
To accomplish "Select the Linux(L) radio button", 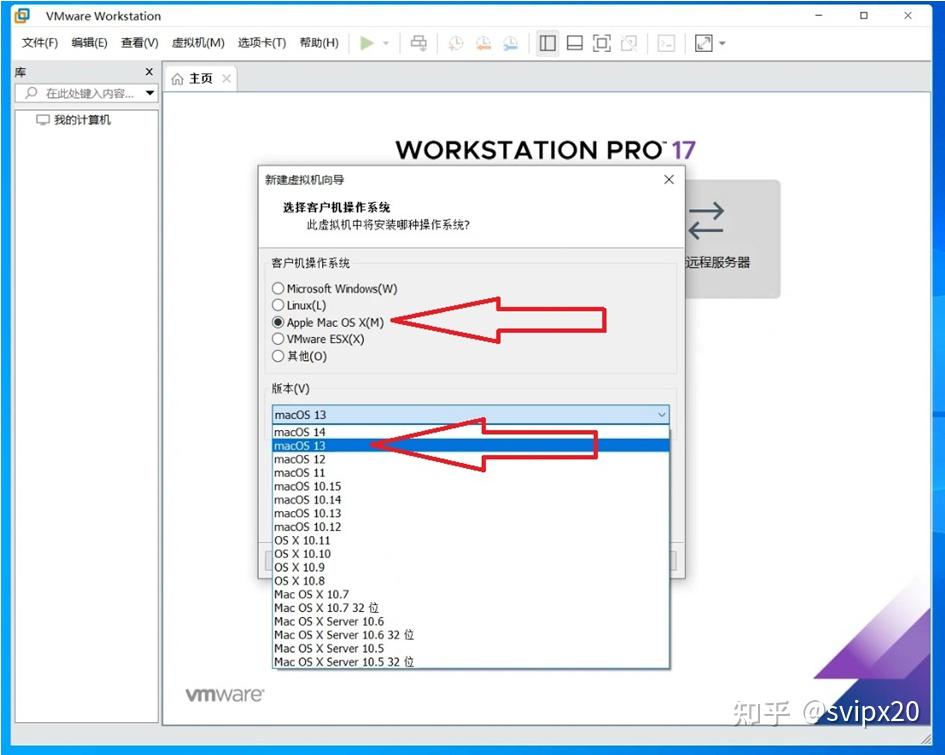I will [x=278, y=305].
